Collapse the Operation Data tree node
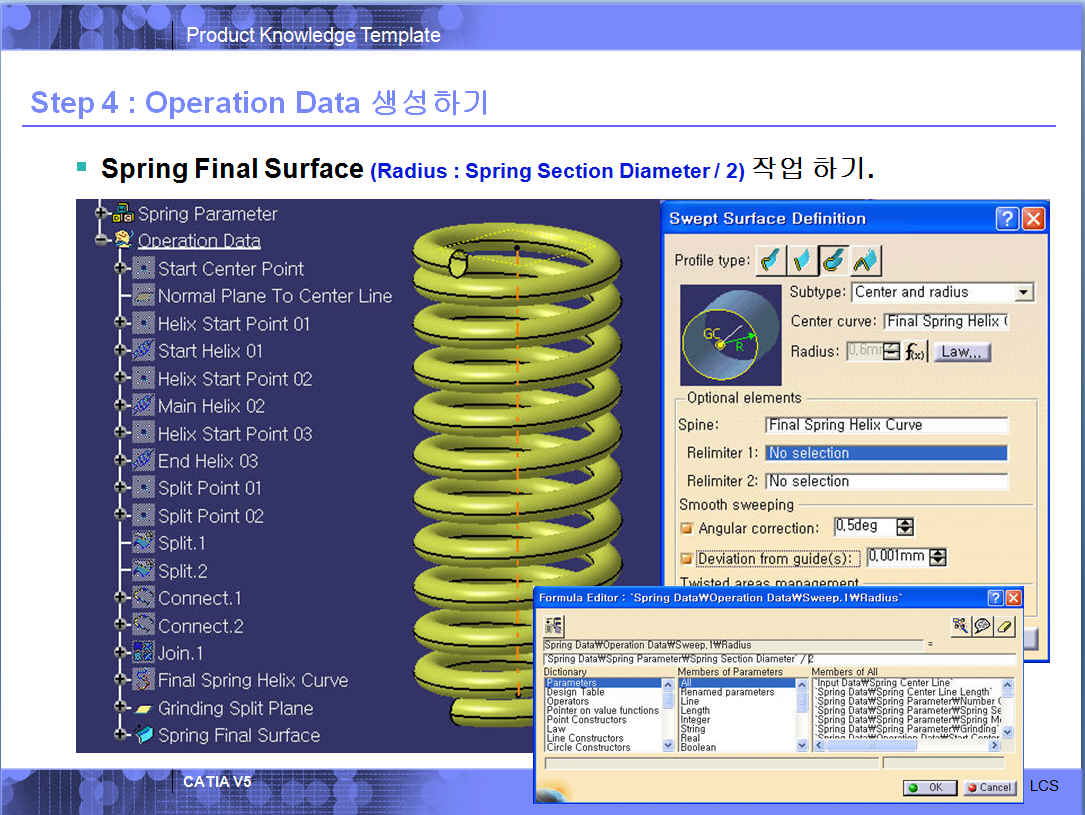The height and width of the screenshot is (815, 1085). [101, 240]
